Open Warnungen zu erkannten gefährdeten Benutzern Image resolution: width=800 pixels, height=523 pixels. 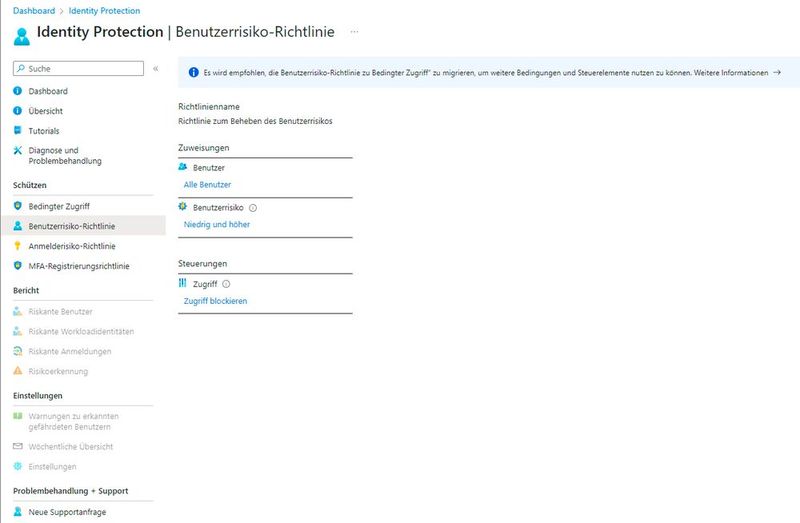point(73,421)
